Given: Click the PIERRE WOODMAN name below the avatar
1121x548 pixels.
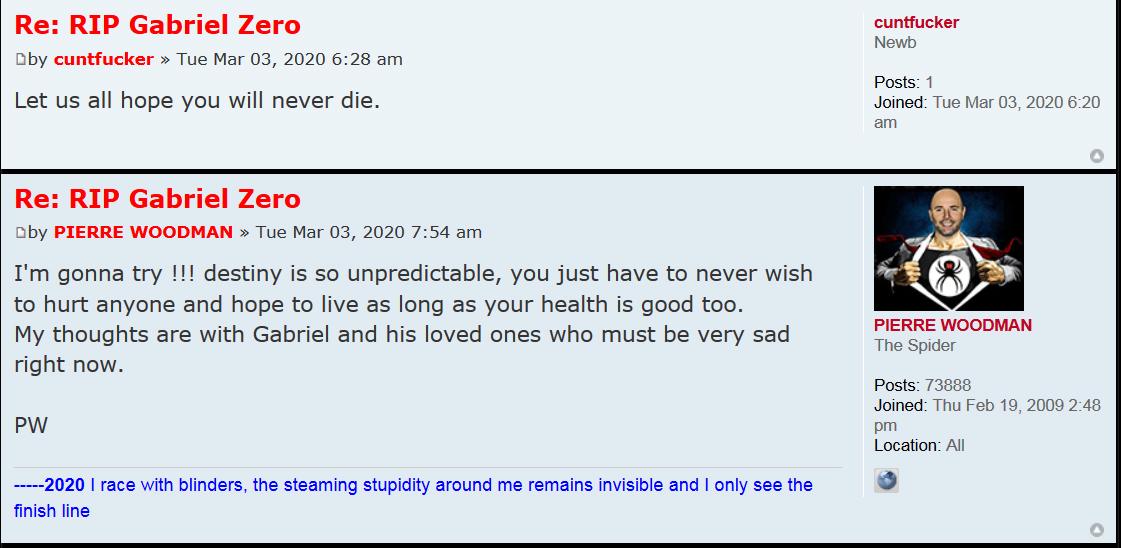Looking at the screenshot, I should [x=952, y=325].
